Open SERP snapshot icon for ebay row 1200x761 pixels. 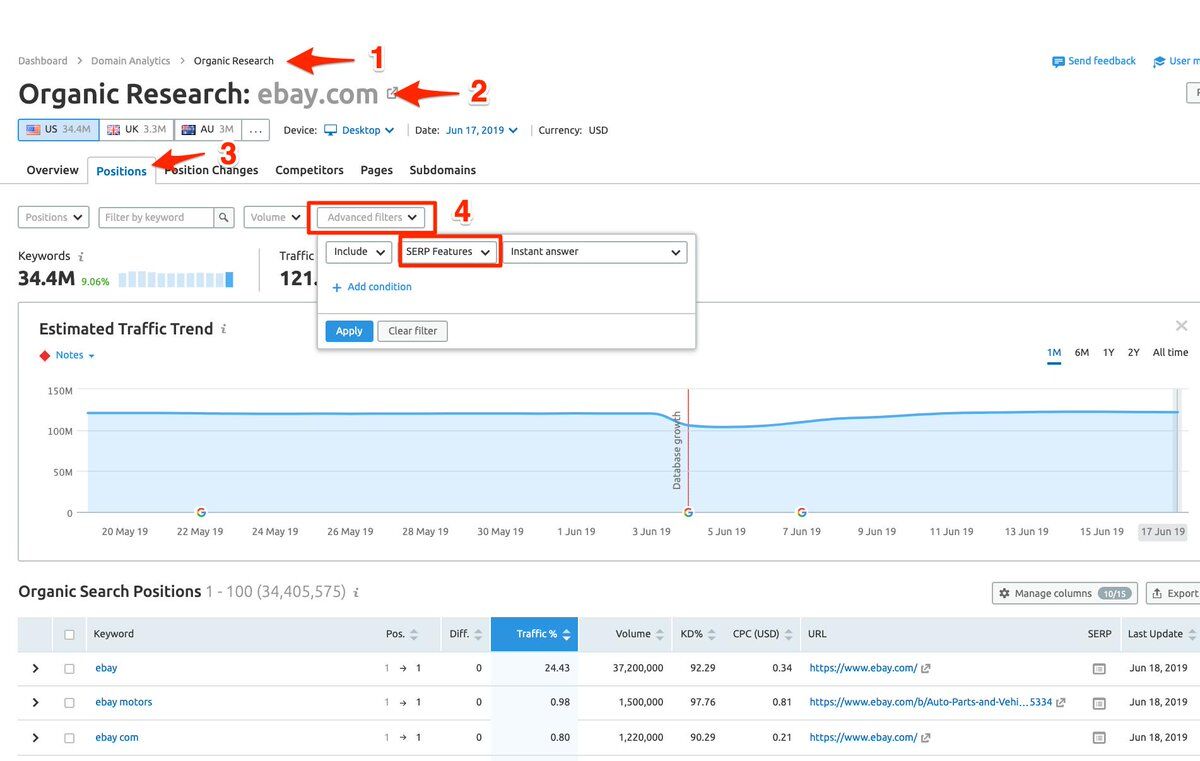pos(1099,669)
